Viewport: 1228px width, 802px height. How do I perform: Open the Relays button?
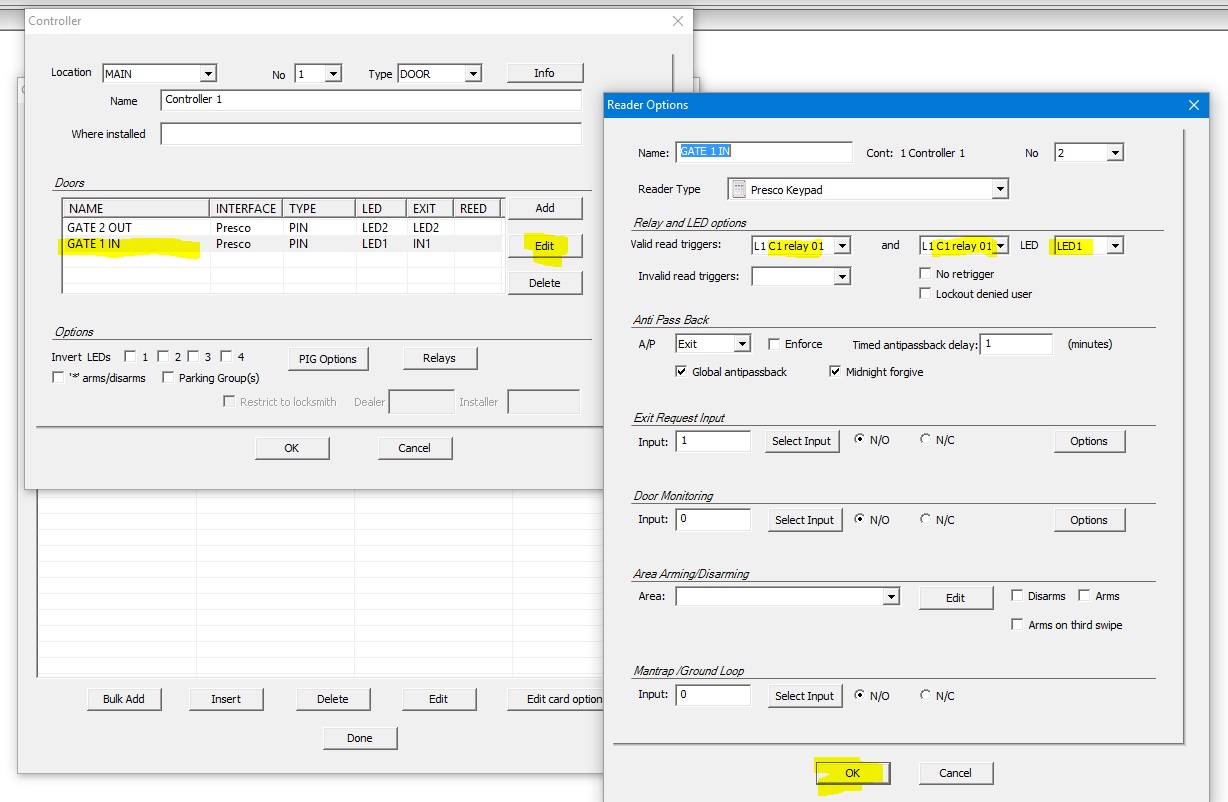439,358
